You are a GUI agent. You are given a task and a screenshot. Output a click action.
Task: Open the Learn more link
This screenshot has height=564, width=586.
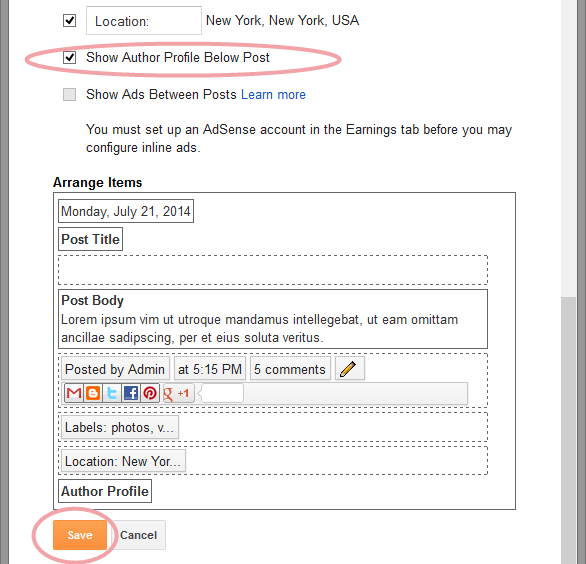273,95
